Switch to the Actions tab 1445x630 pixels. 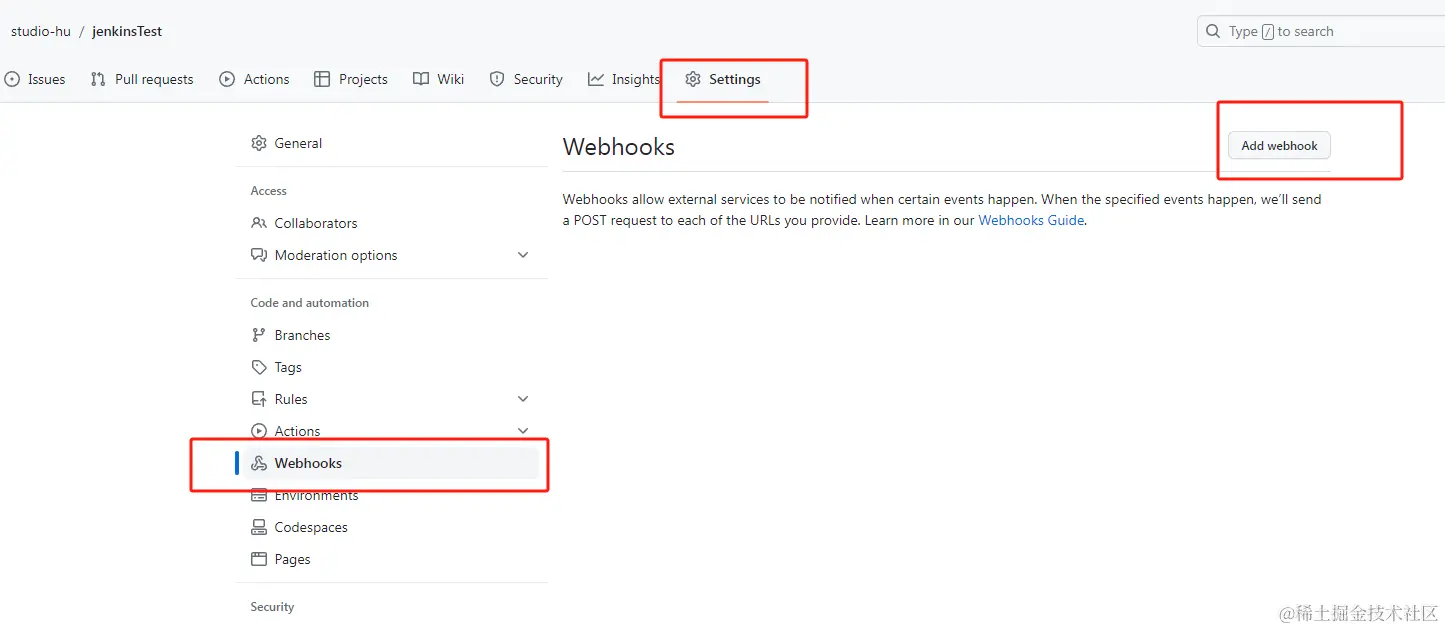254,79
